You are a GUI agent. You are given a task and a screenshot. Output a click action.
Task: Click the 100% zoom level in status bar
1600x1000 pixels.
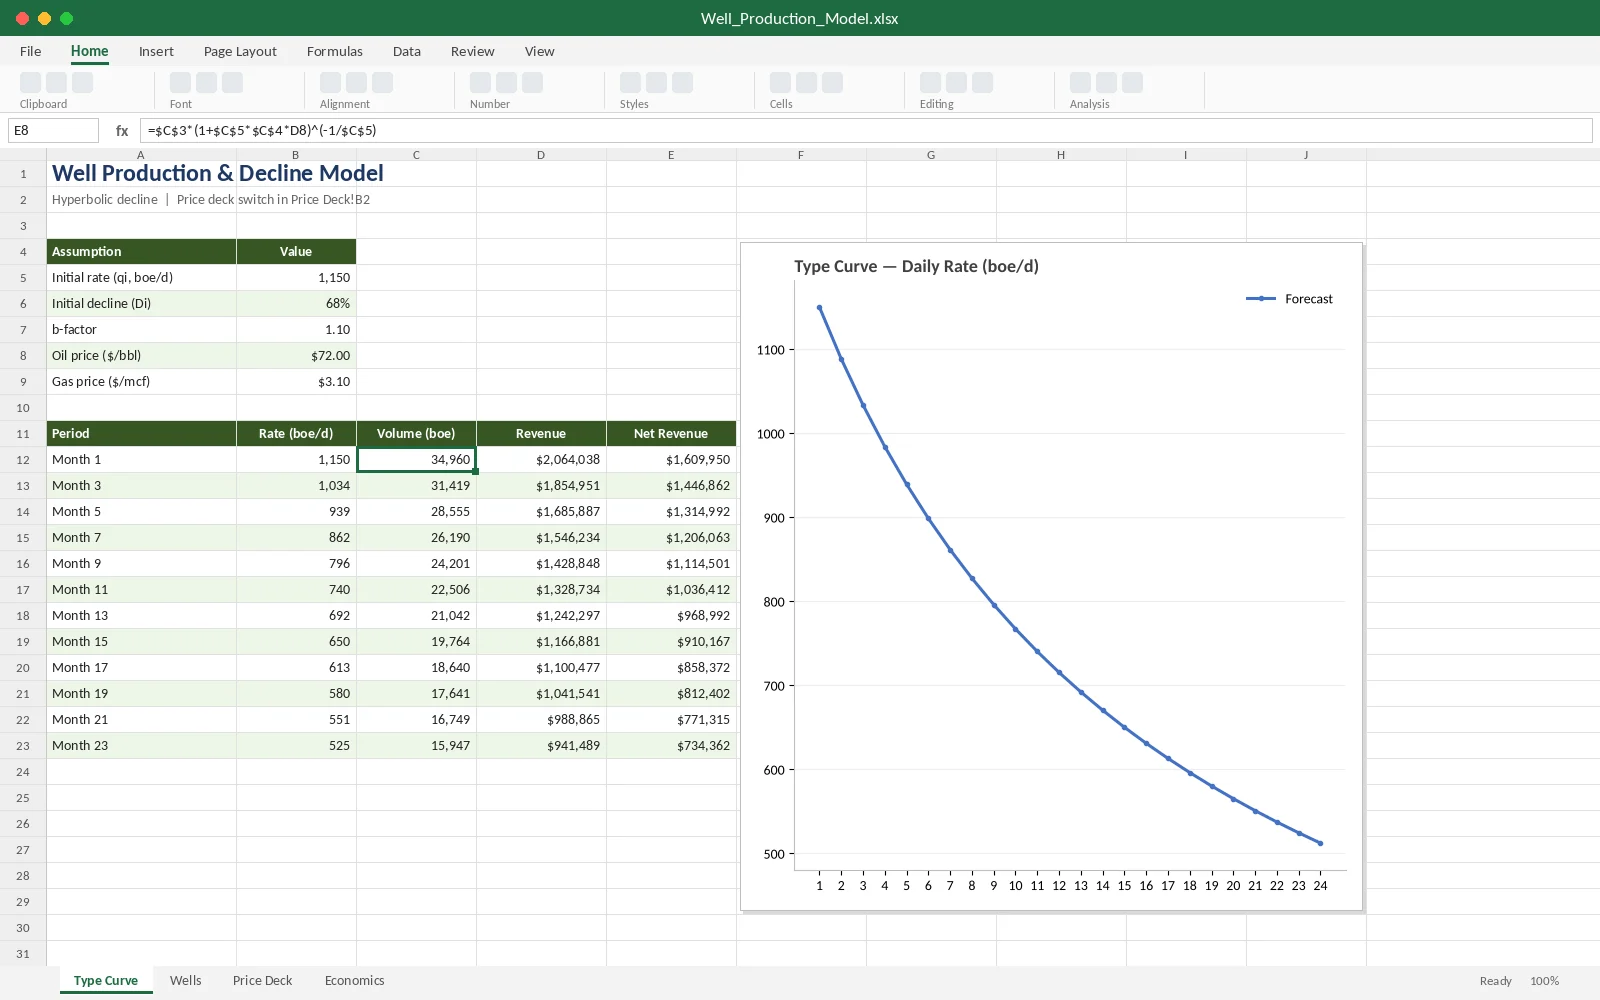coord(1544,981)
